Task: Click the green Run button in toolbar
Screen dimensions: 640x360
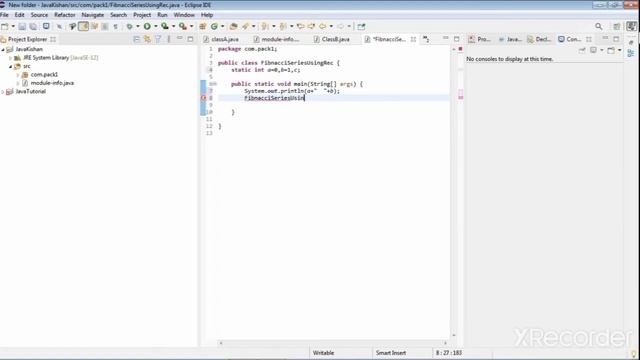Action: 147,27
